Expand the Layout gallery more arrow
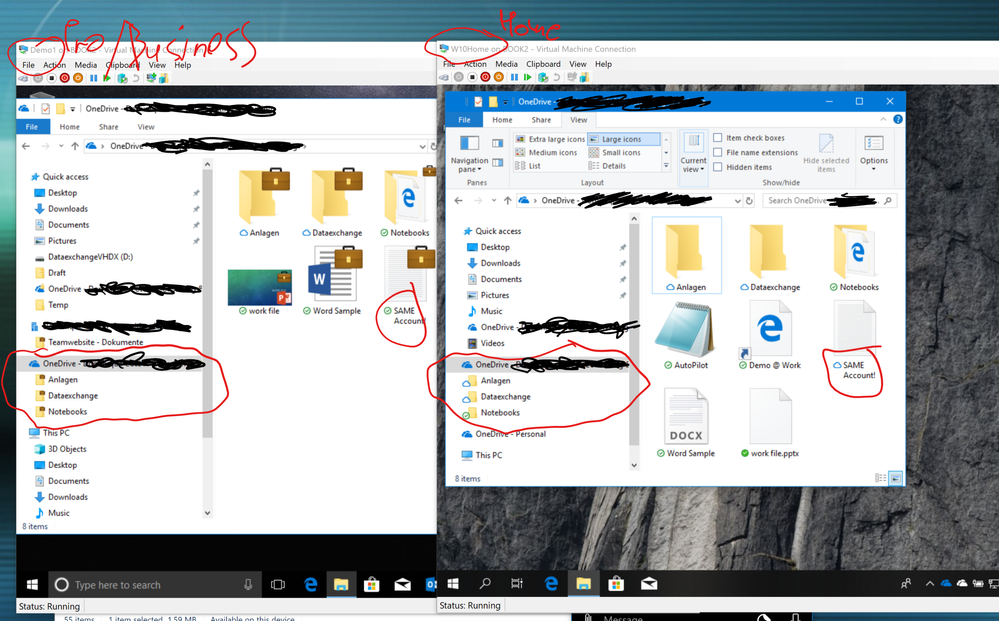The image size is (999, 621). click(666, 166)
